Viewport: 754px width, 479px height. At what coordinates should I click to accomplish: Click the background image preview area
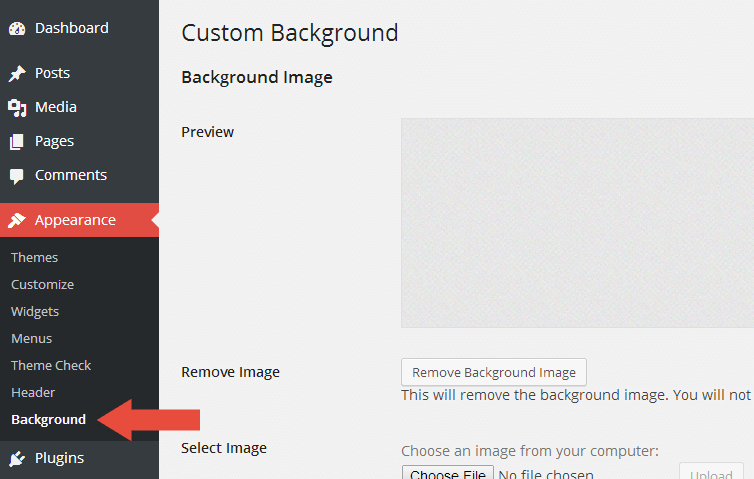click(x=578, y=223)
